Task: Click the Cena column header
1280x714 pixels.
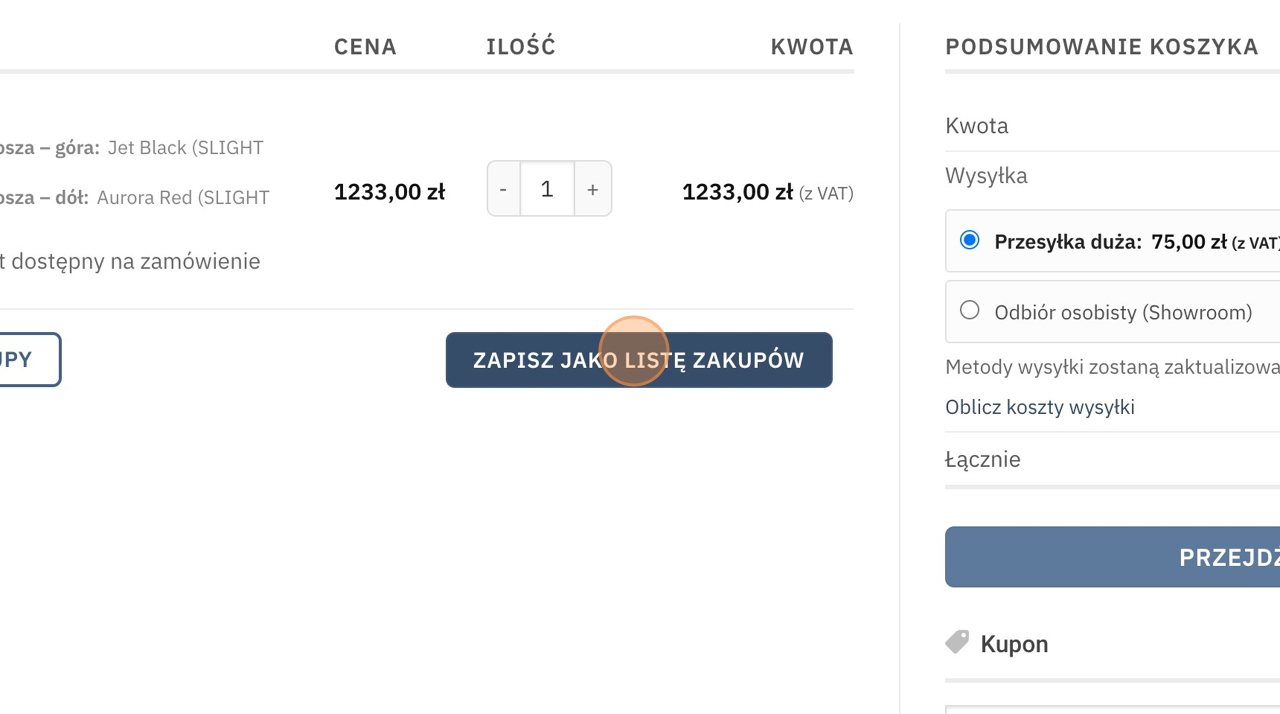Action: point(365,47)
